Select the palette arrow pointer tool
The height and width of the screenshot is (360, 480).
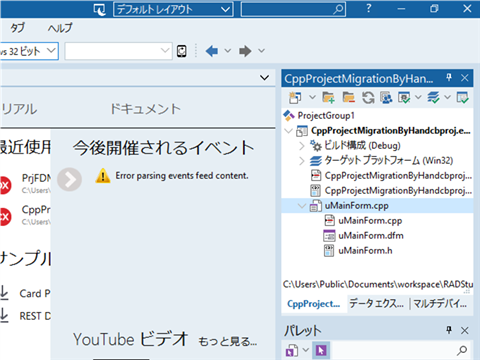(321, 350)
